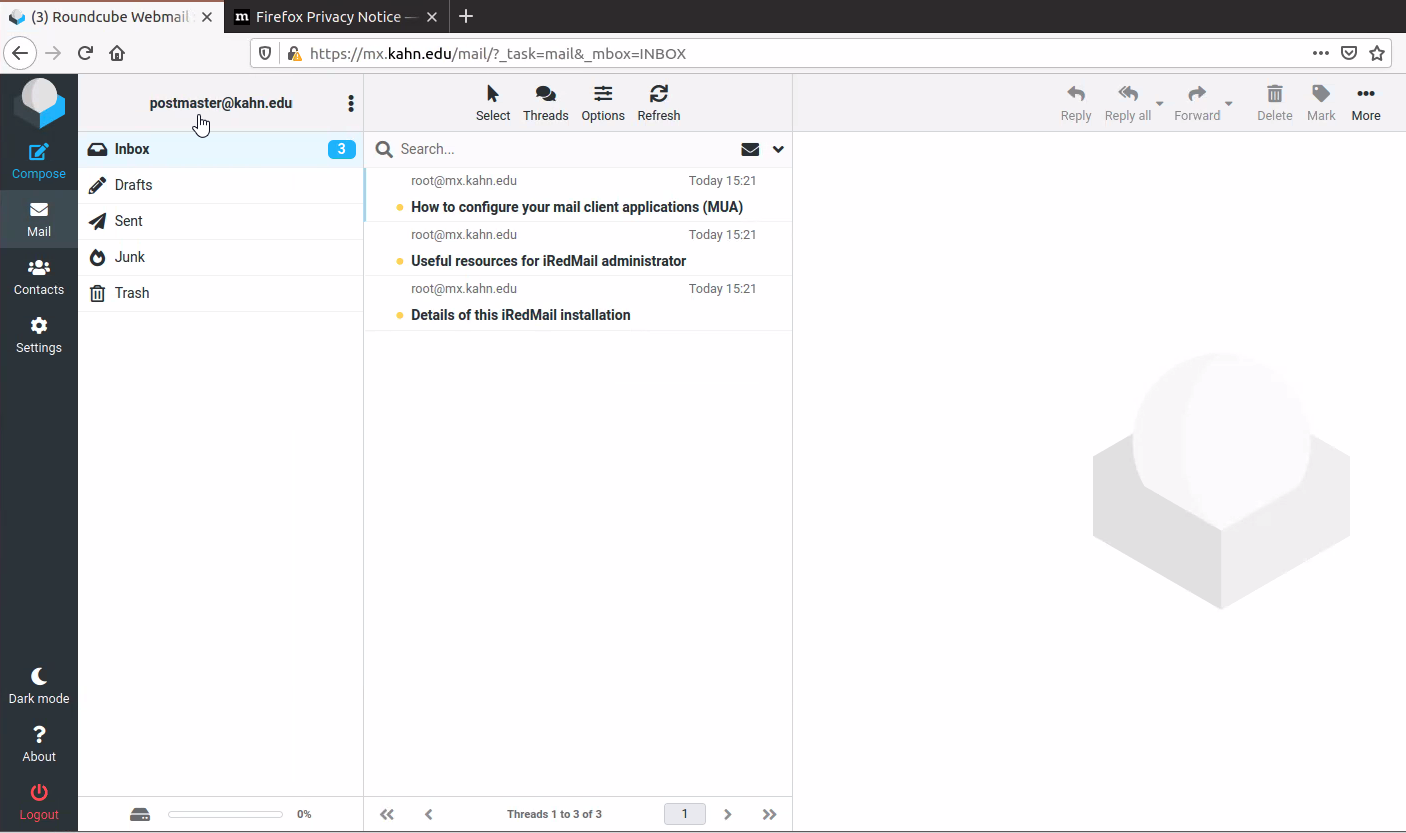This screenshot has width=1406, height=833.
Task: Expand the Forward options arrow
Action: click(1229, 103)
